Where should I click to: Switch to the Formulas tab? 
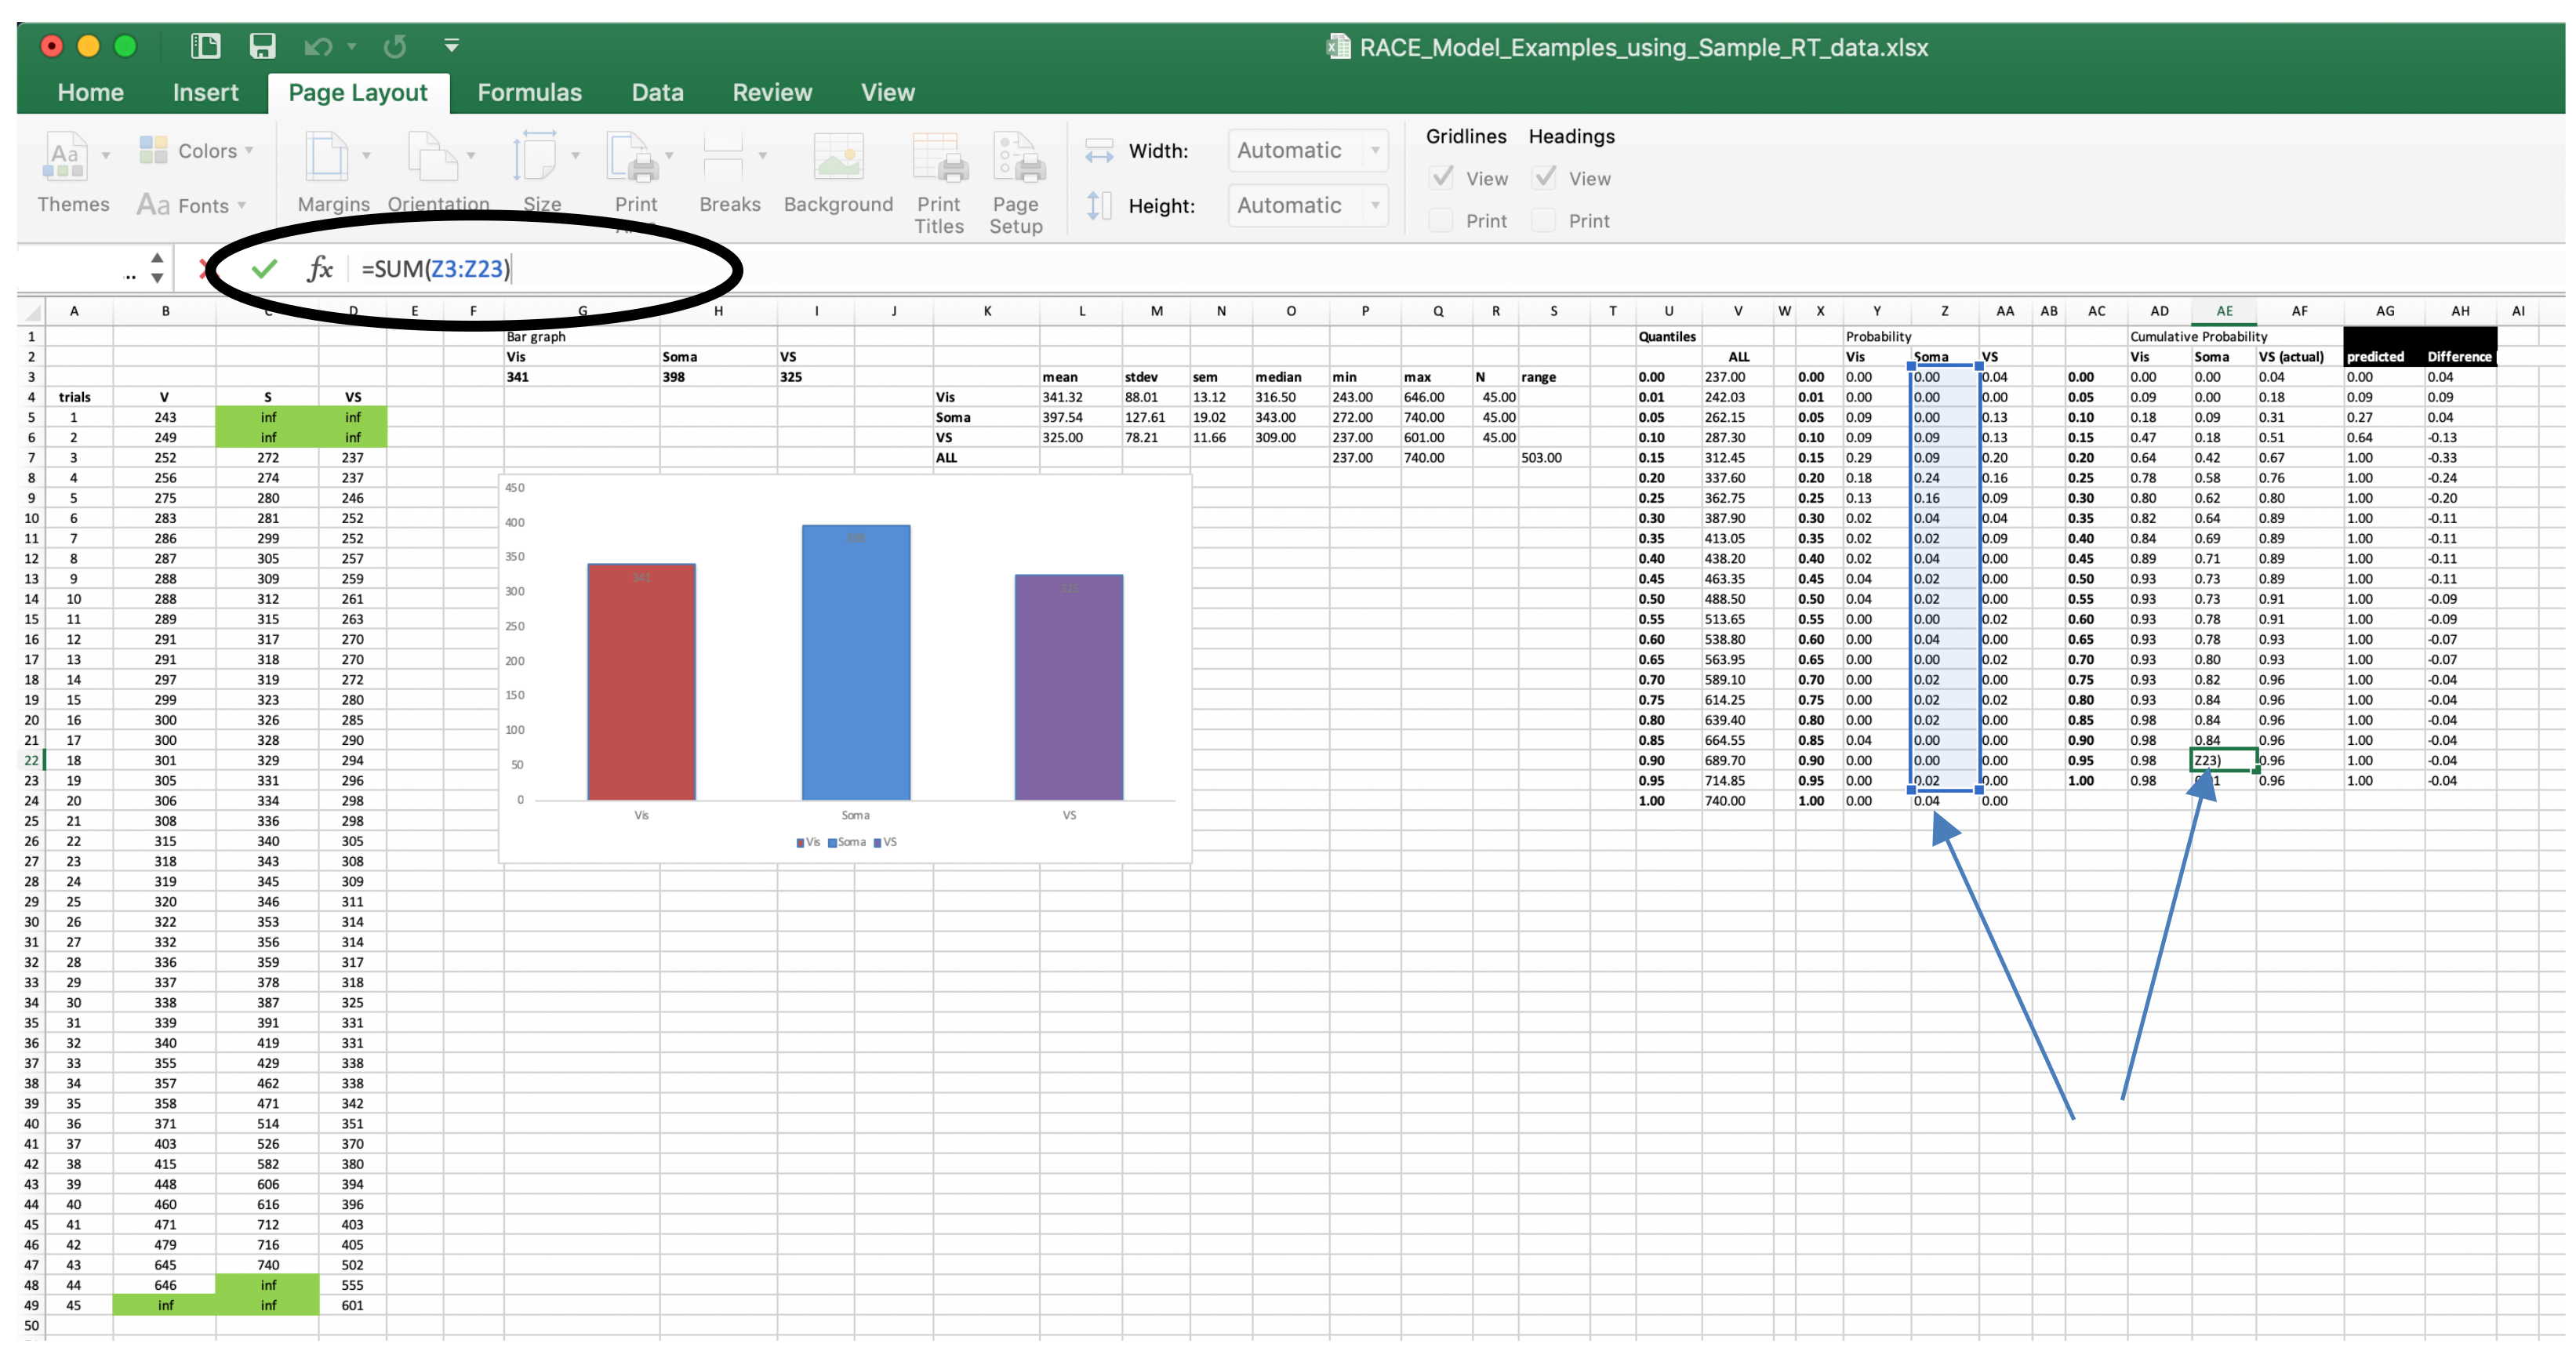[529, 92]
